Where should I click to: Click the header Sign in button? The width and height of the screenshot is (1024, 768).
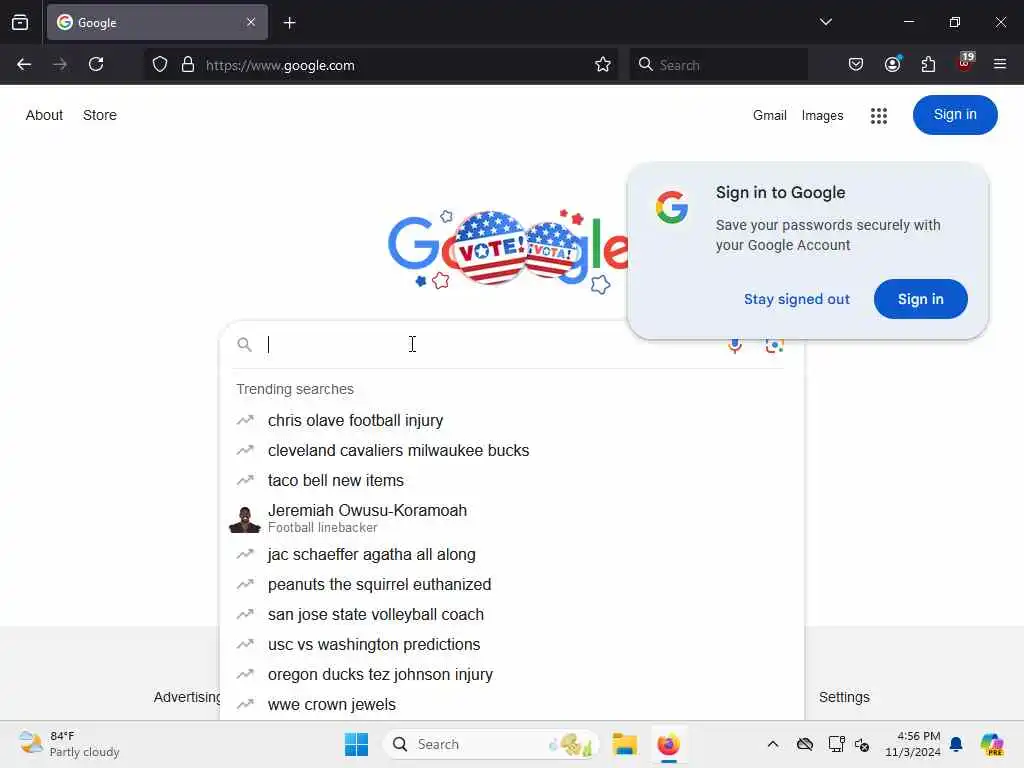coord(955,115)
